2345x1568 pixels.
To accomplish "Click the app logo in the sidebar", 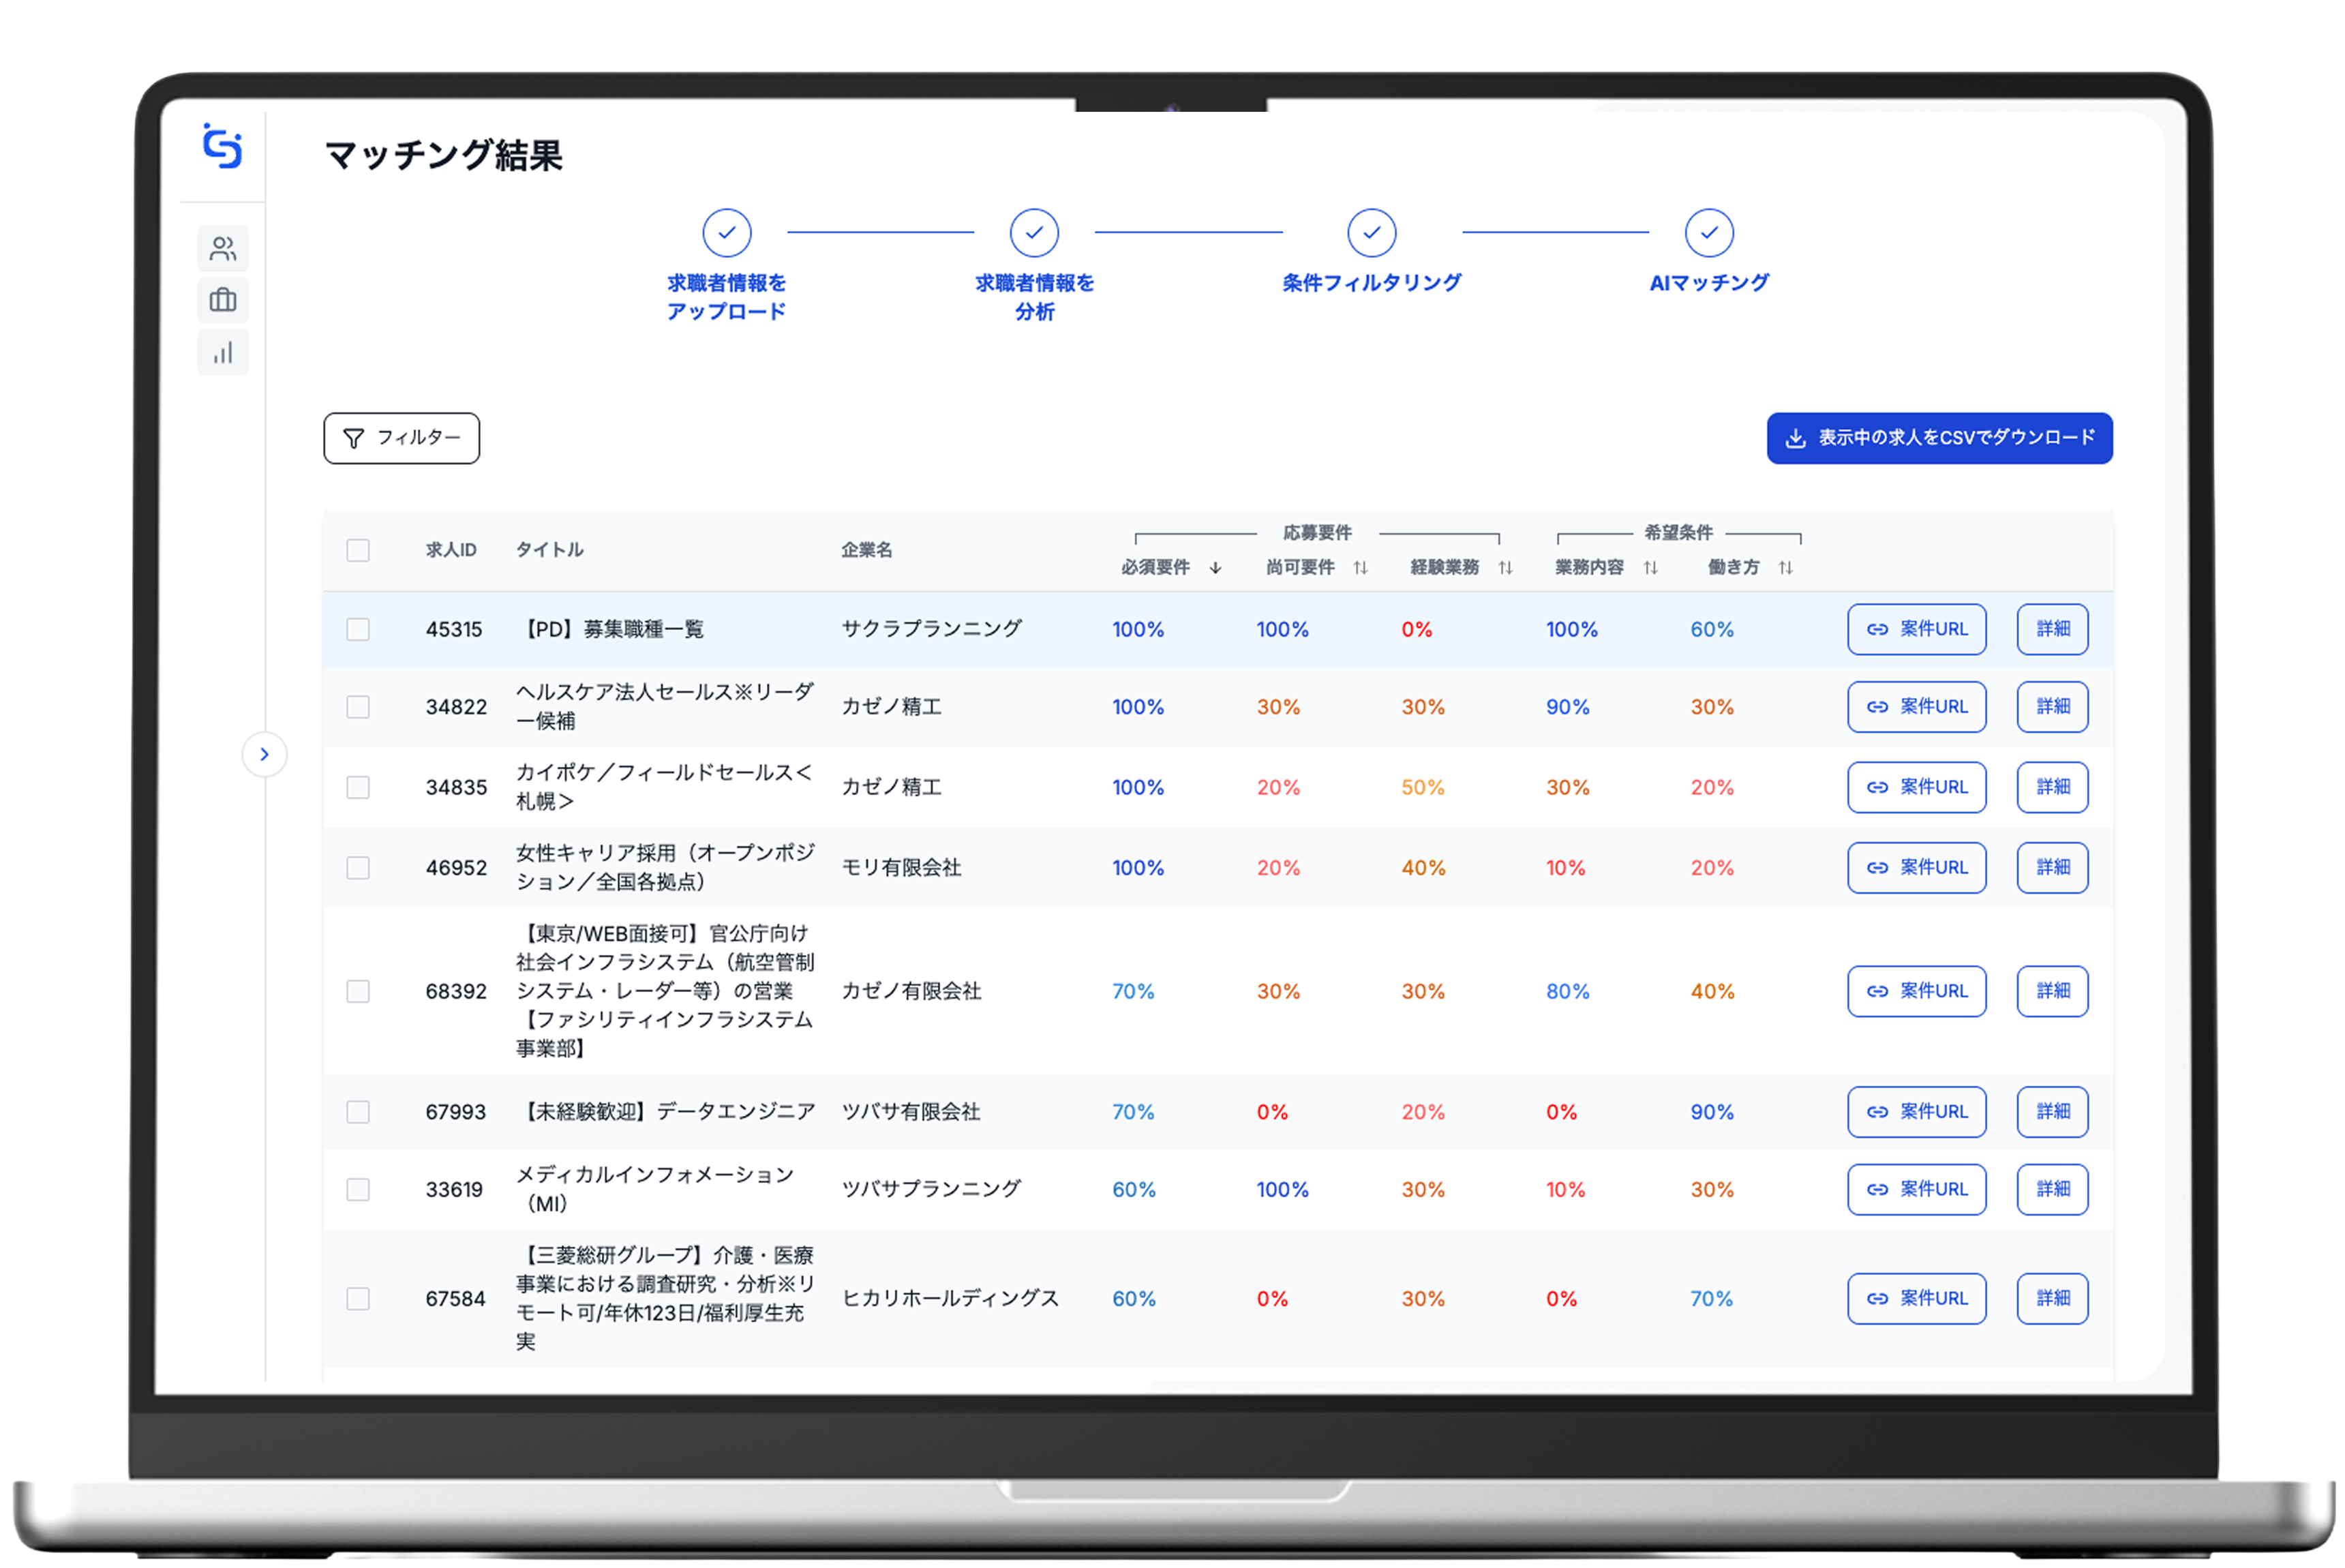I will tap(222, 146).
